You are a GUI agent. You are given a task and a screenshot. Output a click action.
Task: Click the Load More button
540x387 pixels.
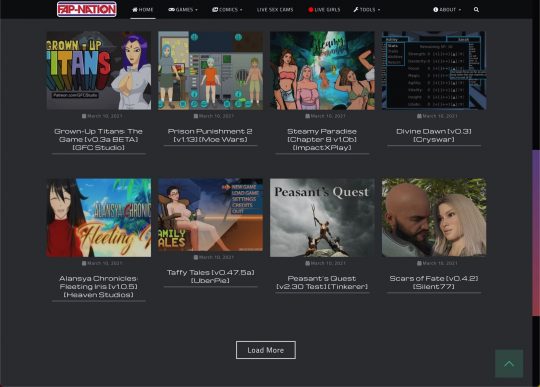266,350
